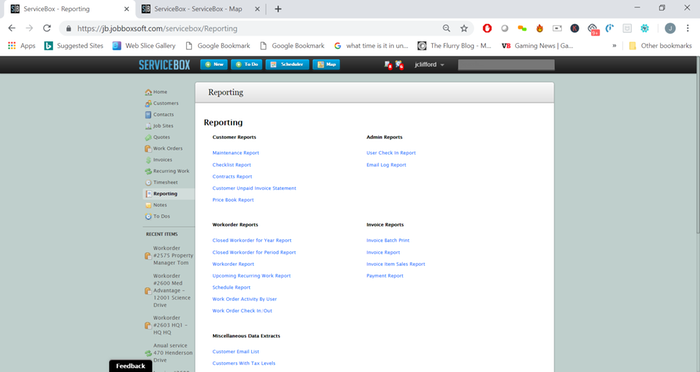Open recent Workorder #2575 Property Manager Tom

click(169, 255)
